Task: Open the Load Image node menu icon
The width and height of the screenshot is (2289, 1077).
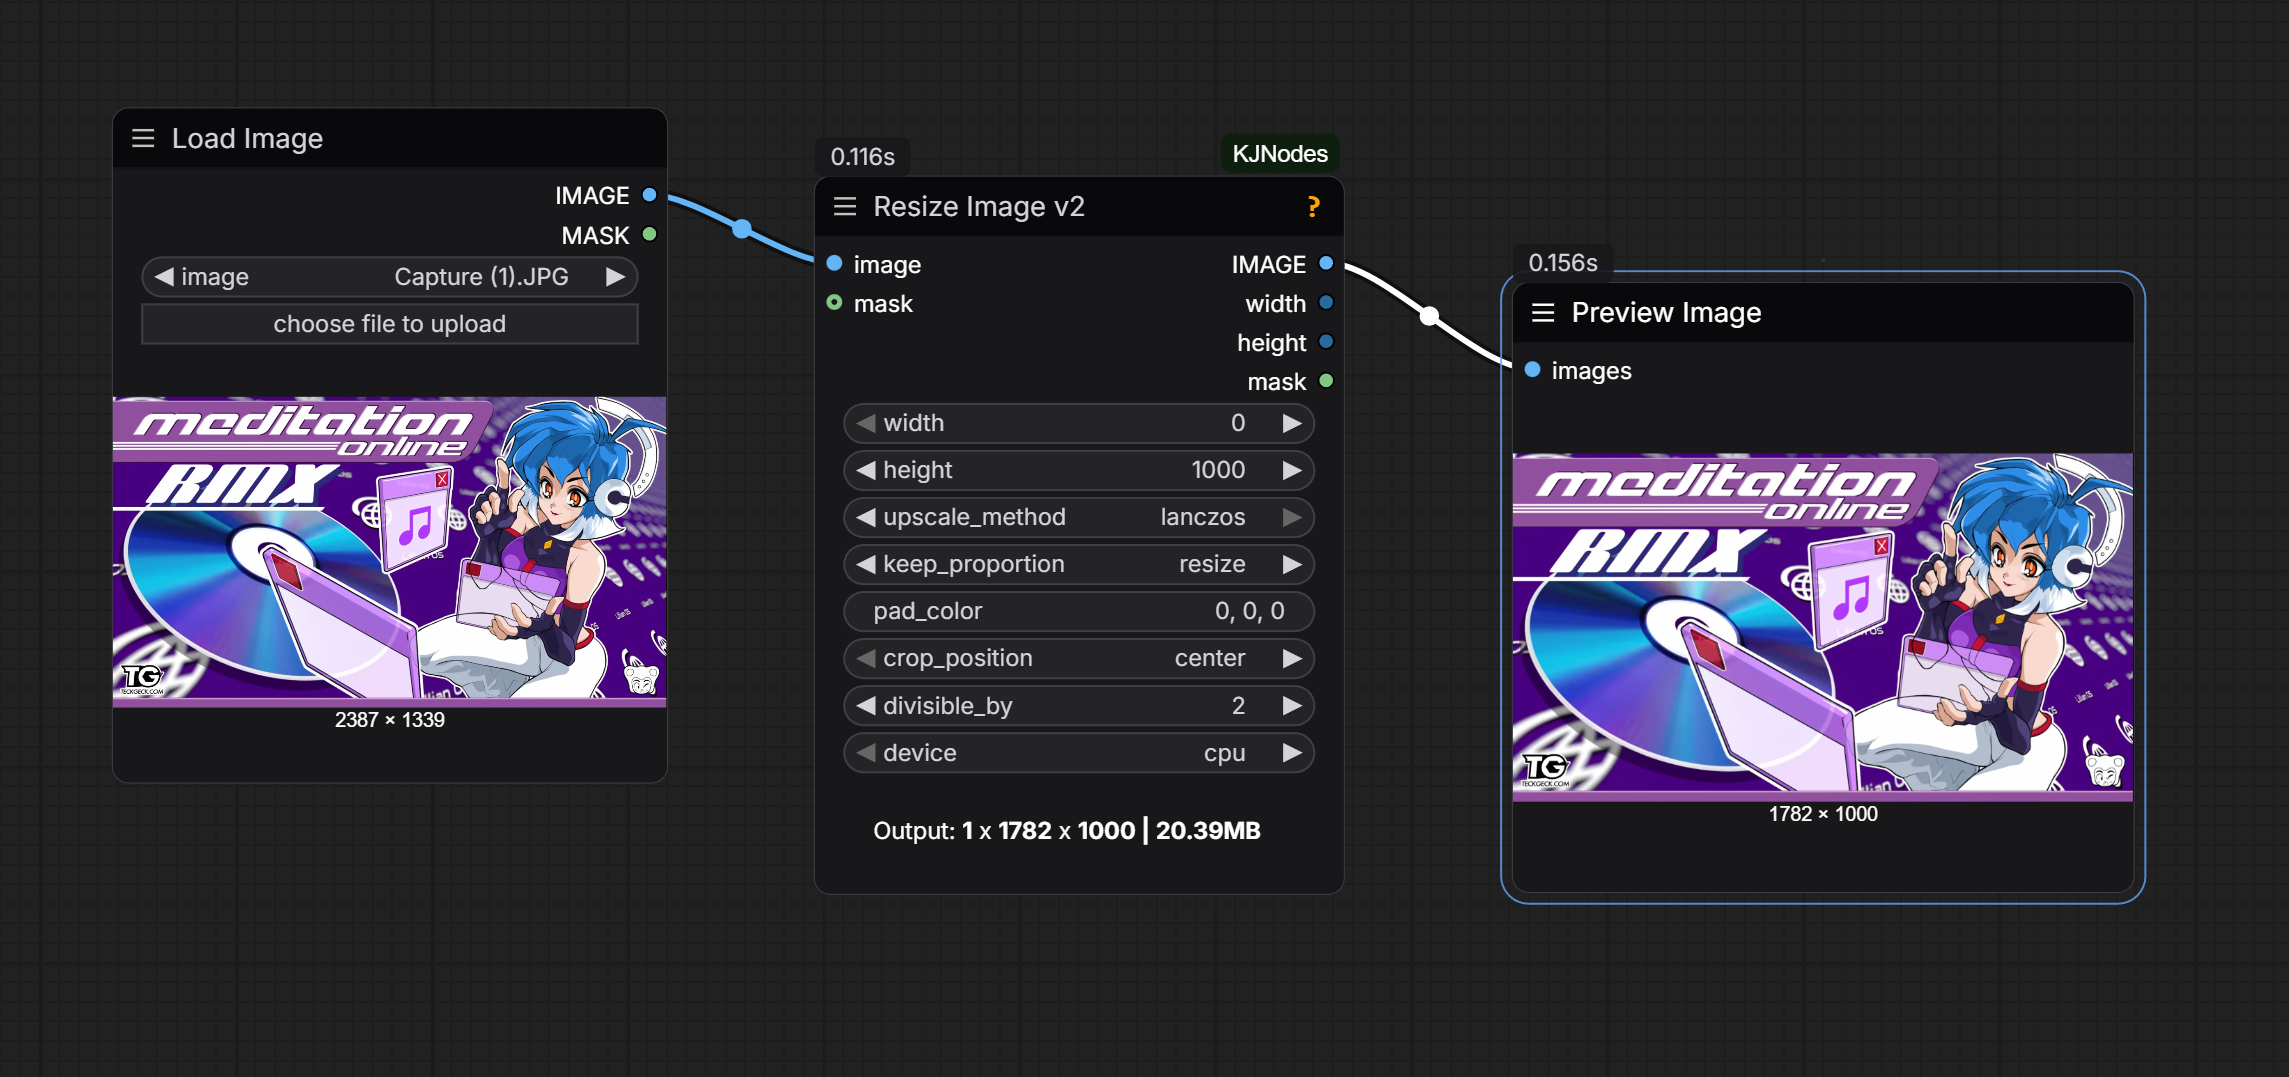Action: [143, 138]
